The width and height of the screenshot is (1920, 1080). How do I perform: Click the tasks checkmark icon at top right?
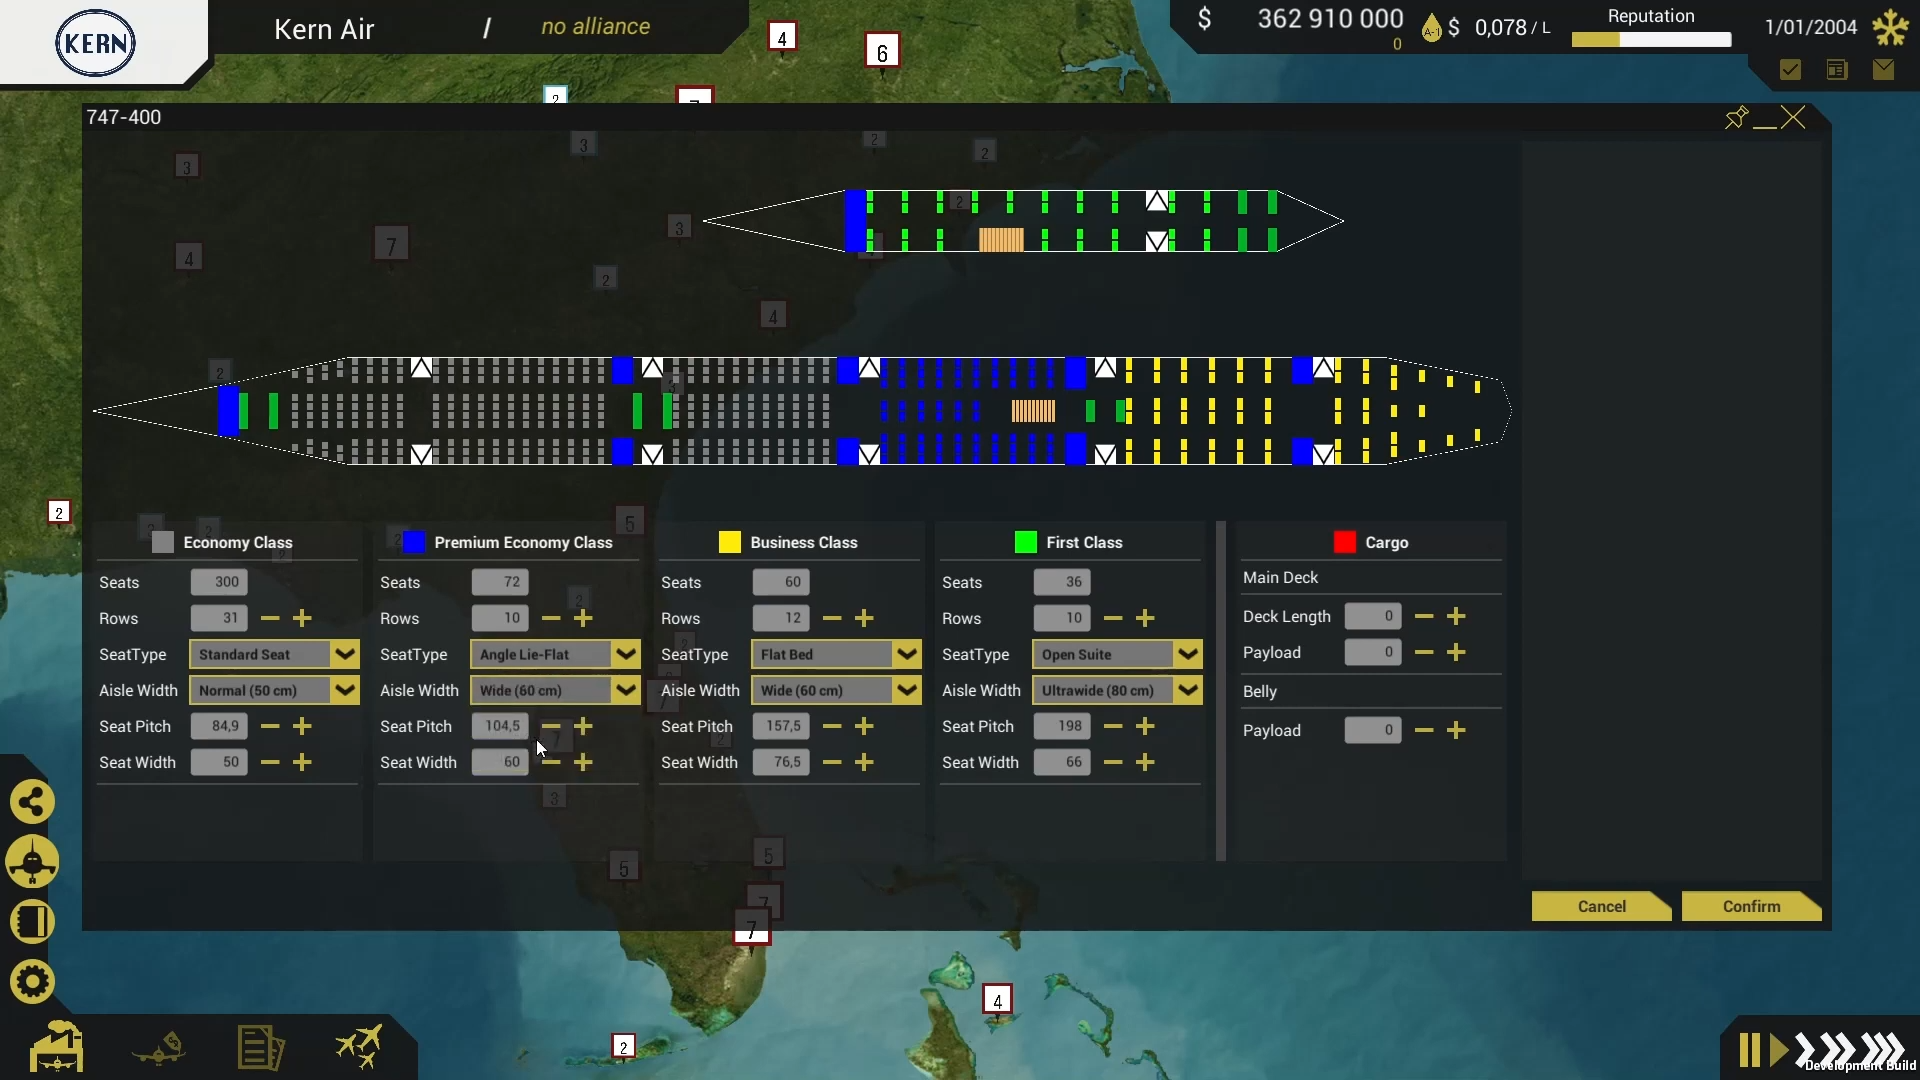click(1790, 69)
